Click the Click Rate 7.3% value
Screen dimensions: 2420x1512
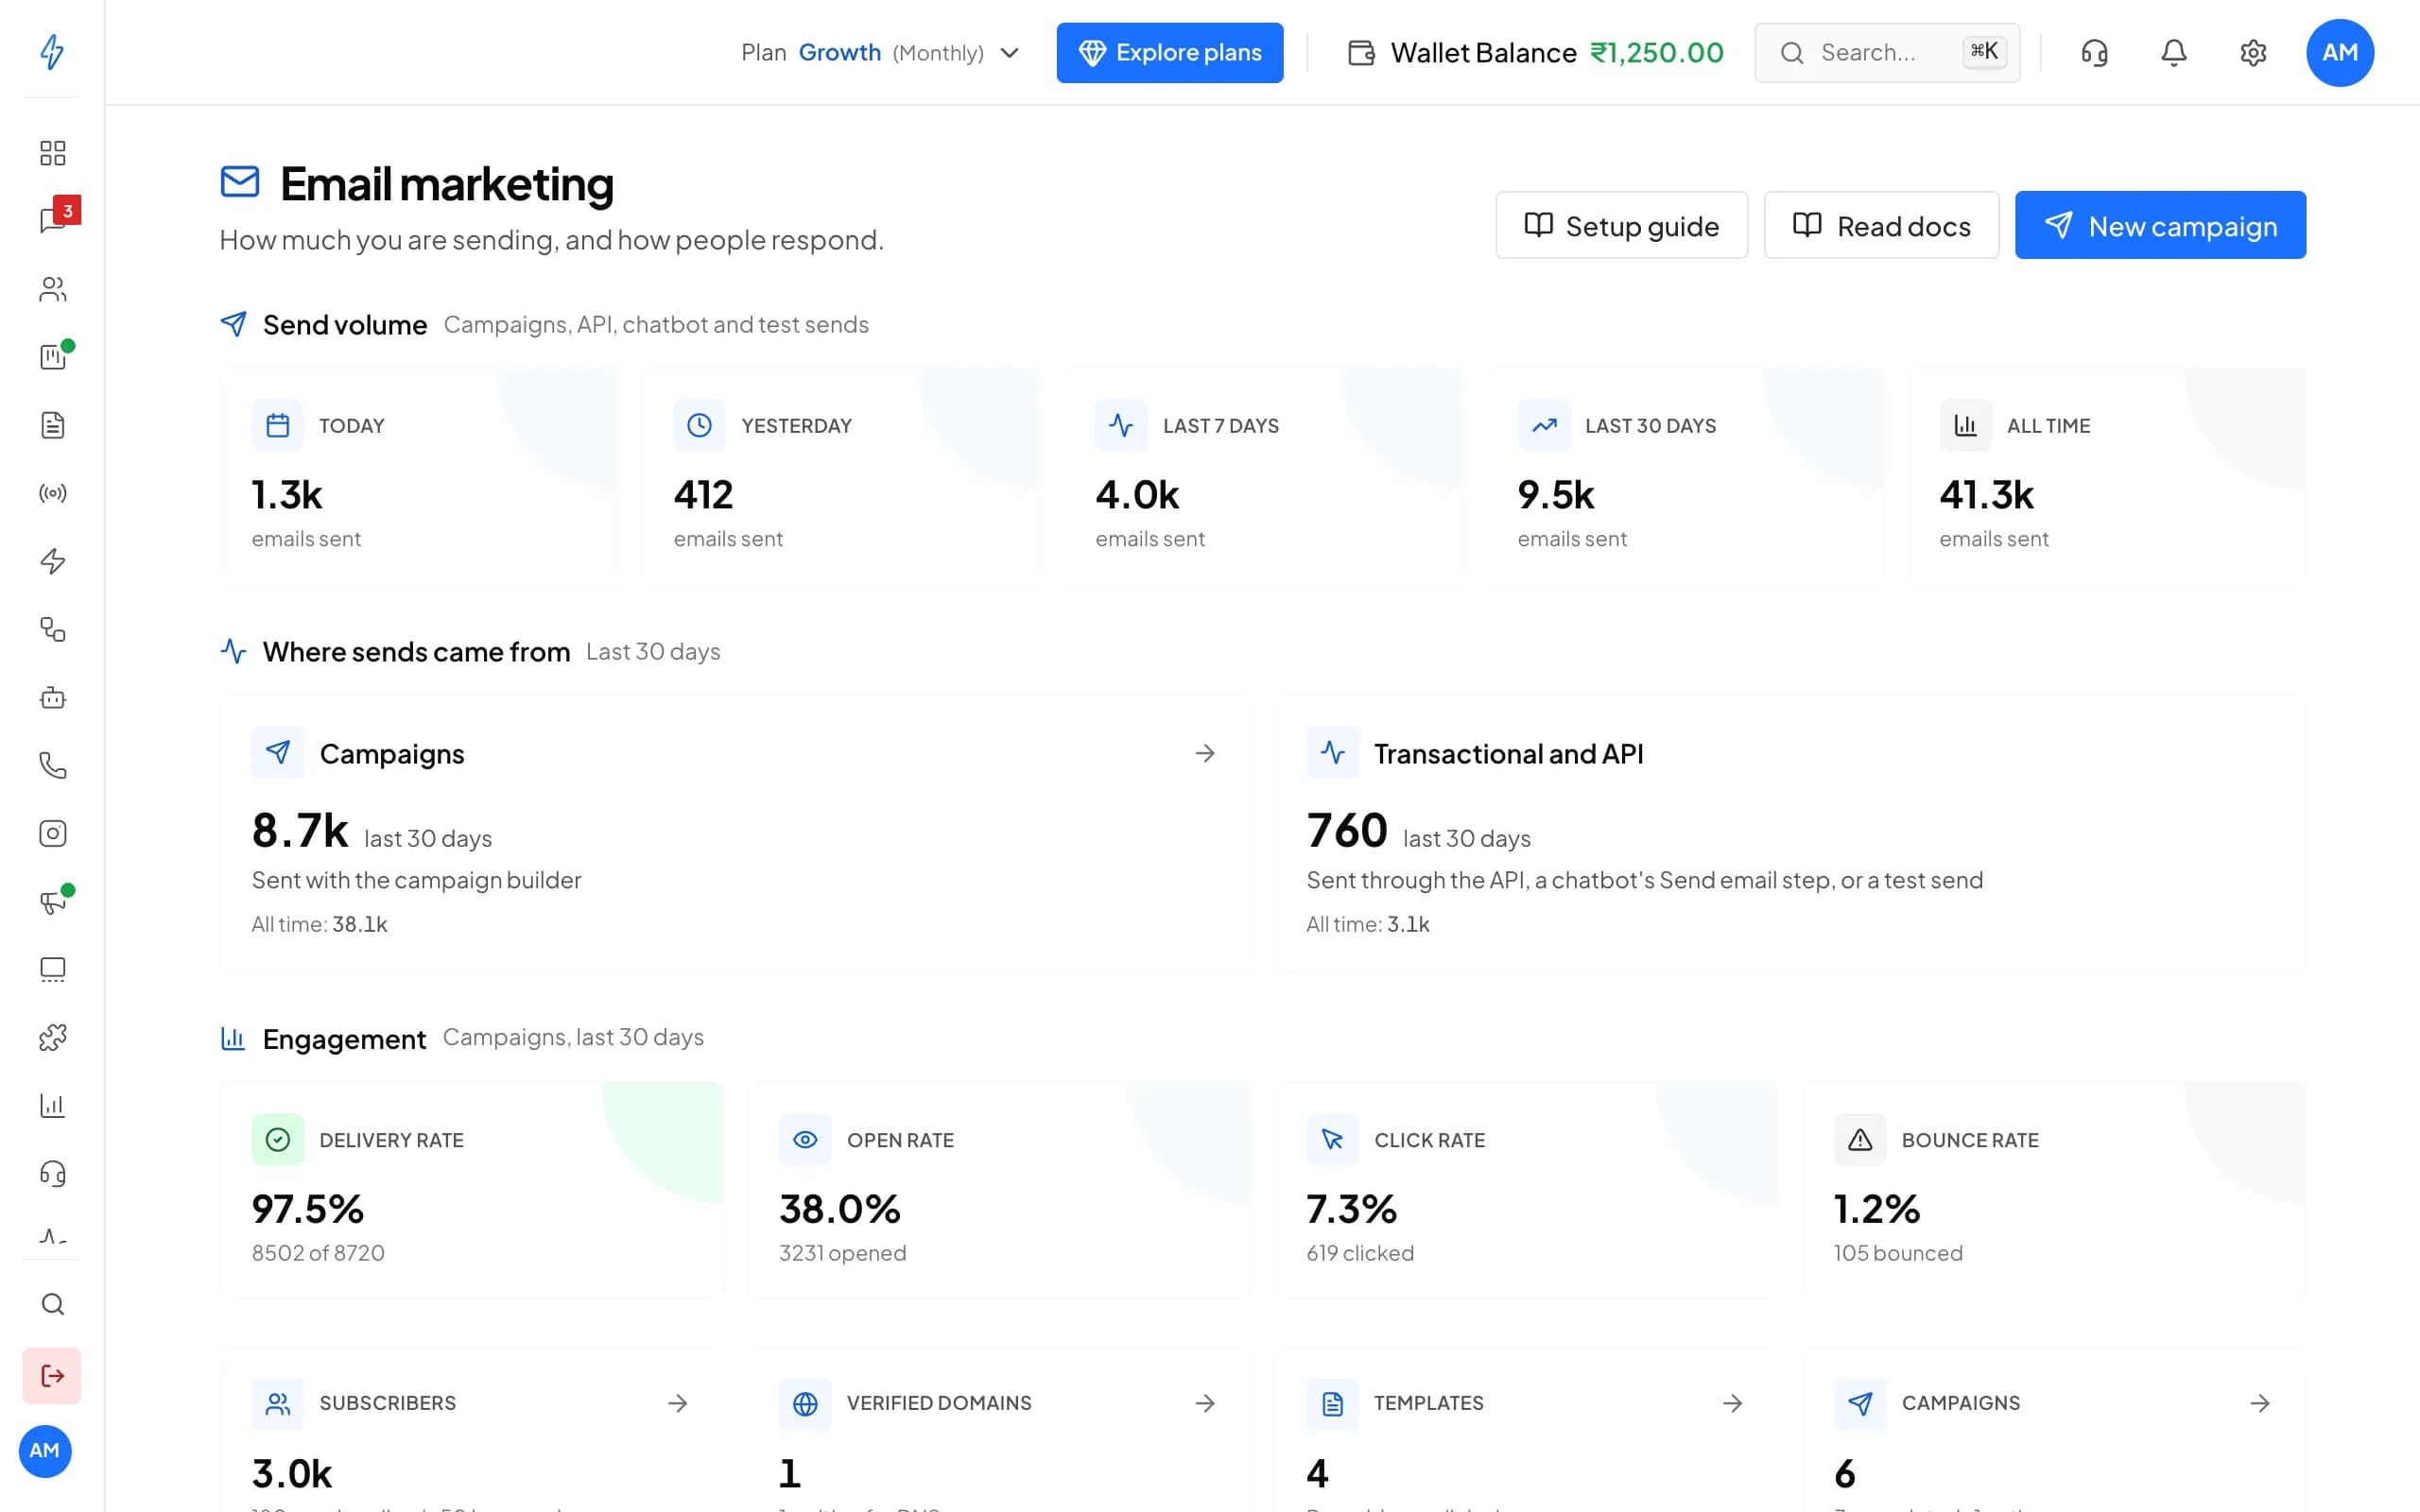1351,1209
